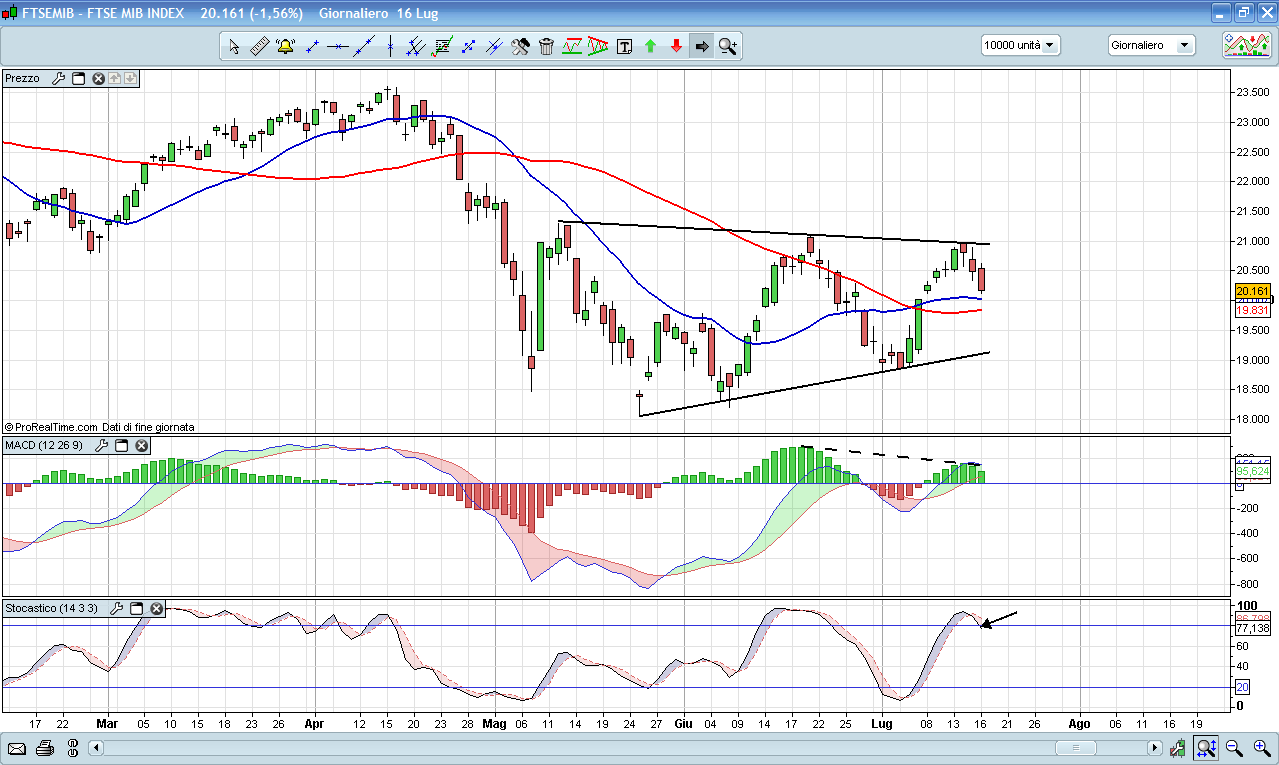This screenshot has height=765, width=1279.
Task: Open the 10000 unità dropdown
Action: click(1020, 45)
